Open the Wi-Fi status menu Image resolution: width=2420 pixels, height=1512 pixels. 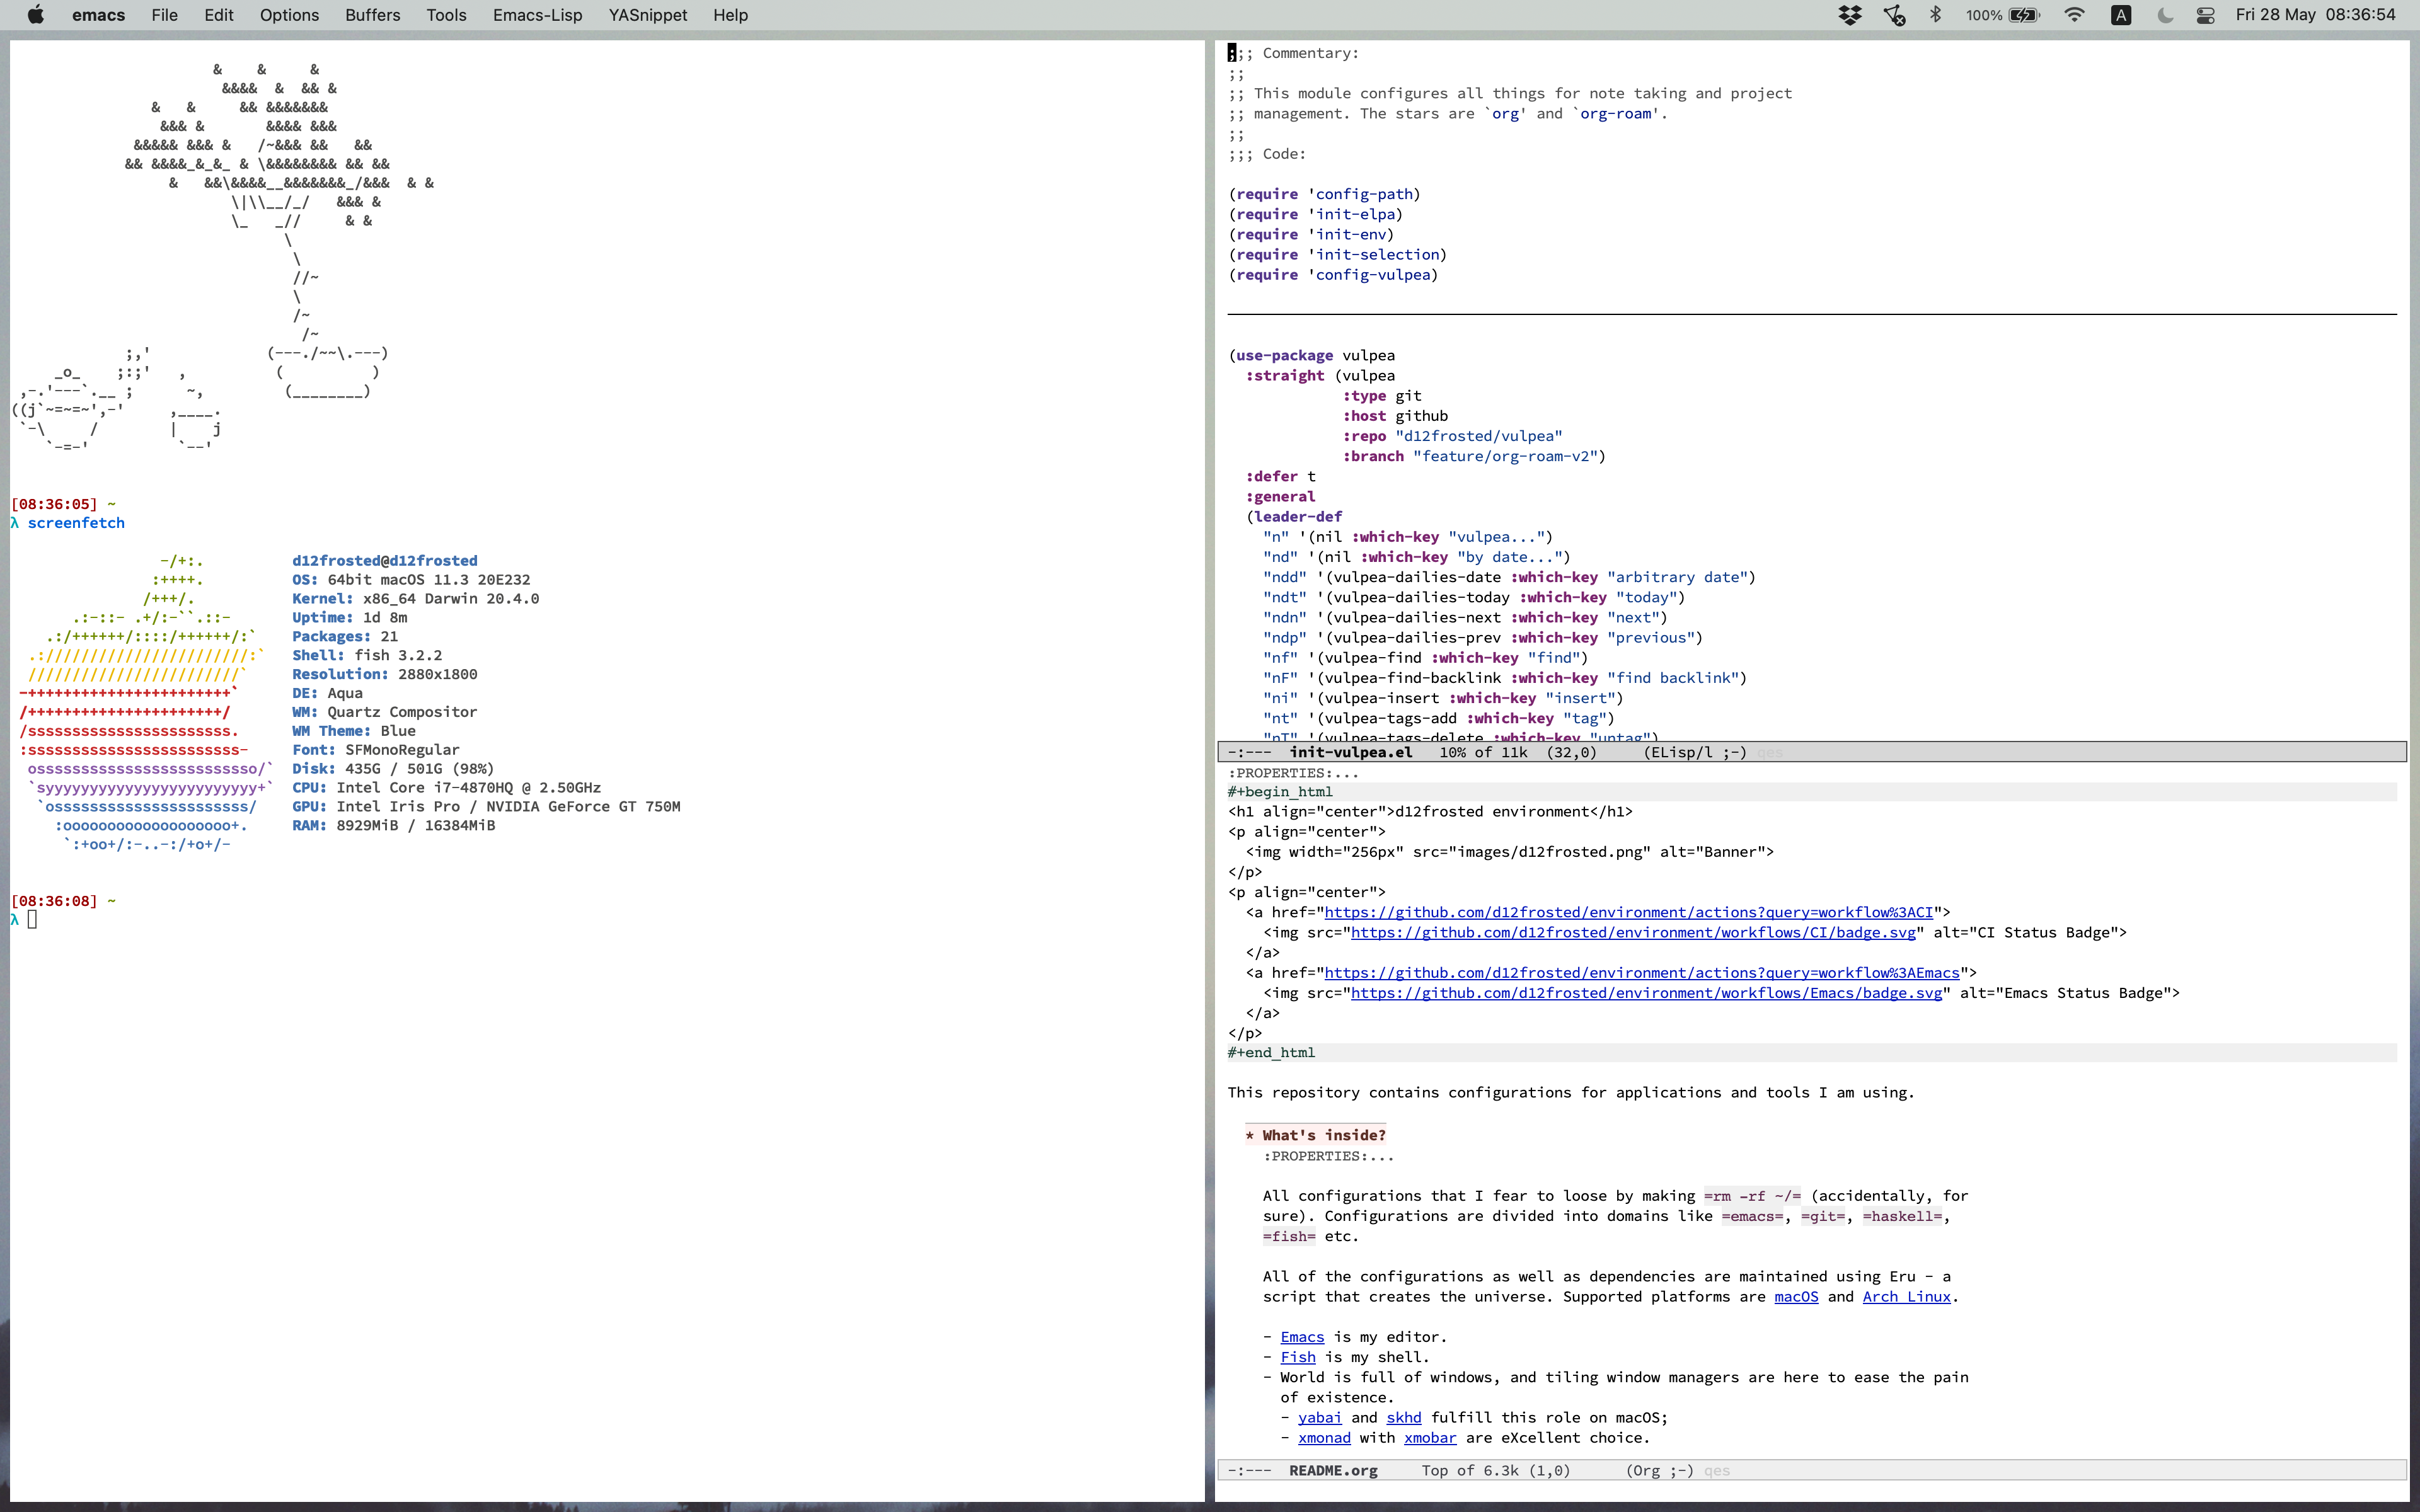tap(2075, 15)
